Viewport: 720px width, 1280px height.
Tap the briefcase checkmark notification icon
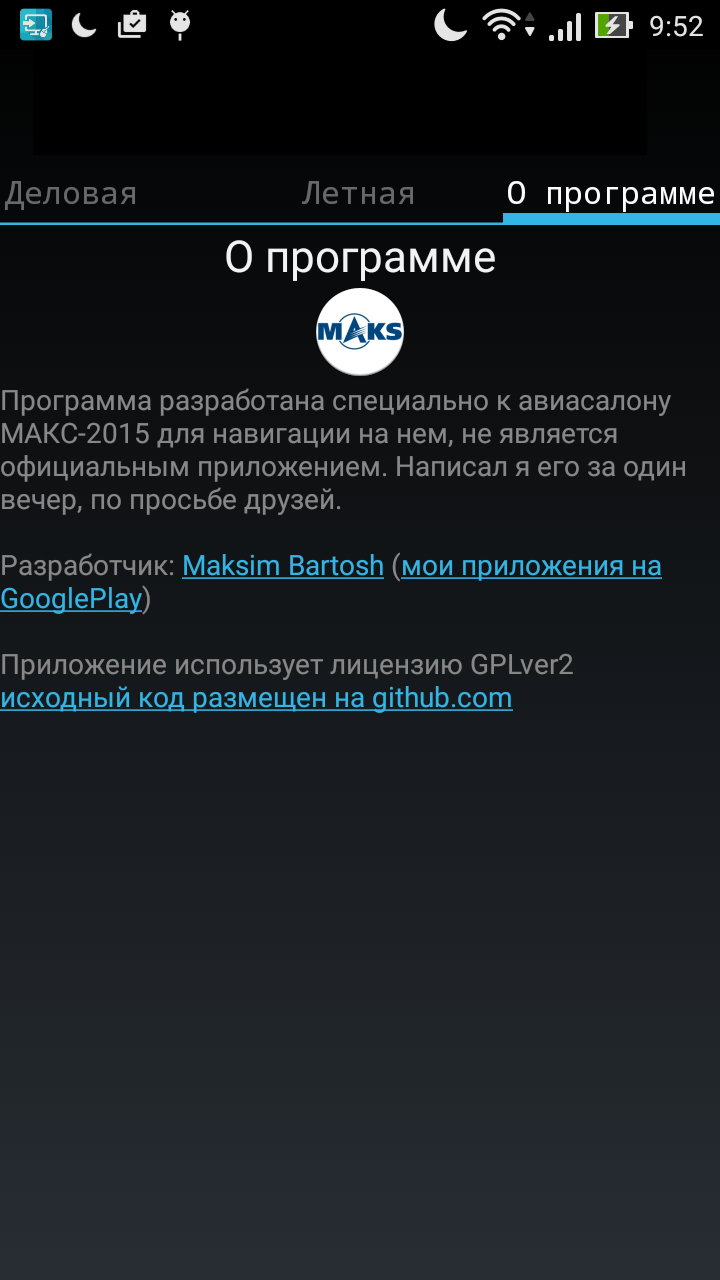click(132, 25)
